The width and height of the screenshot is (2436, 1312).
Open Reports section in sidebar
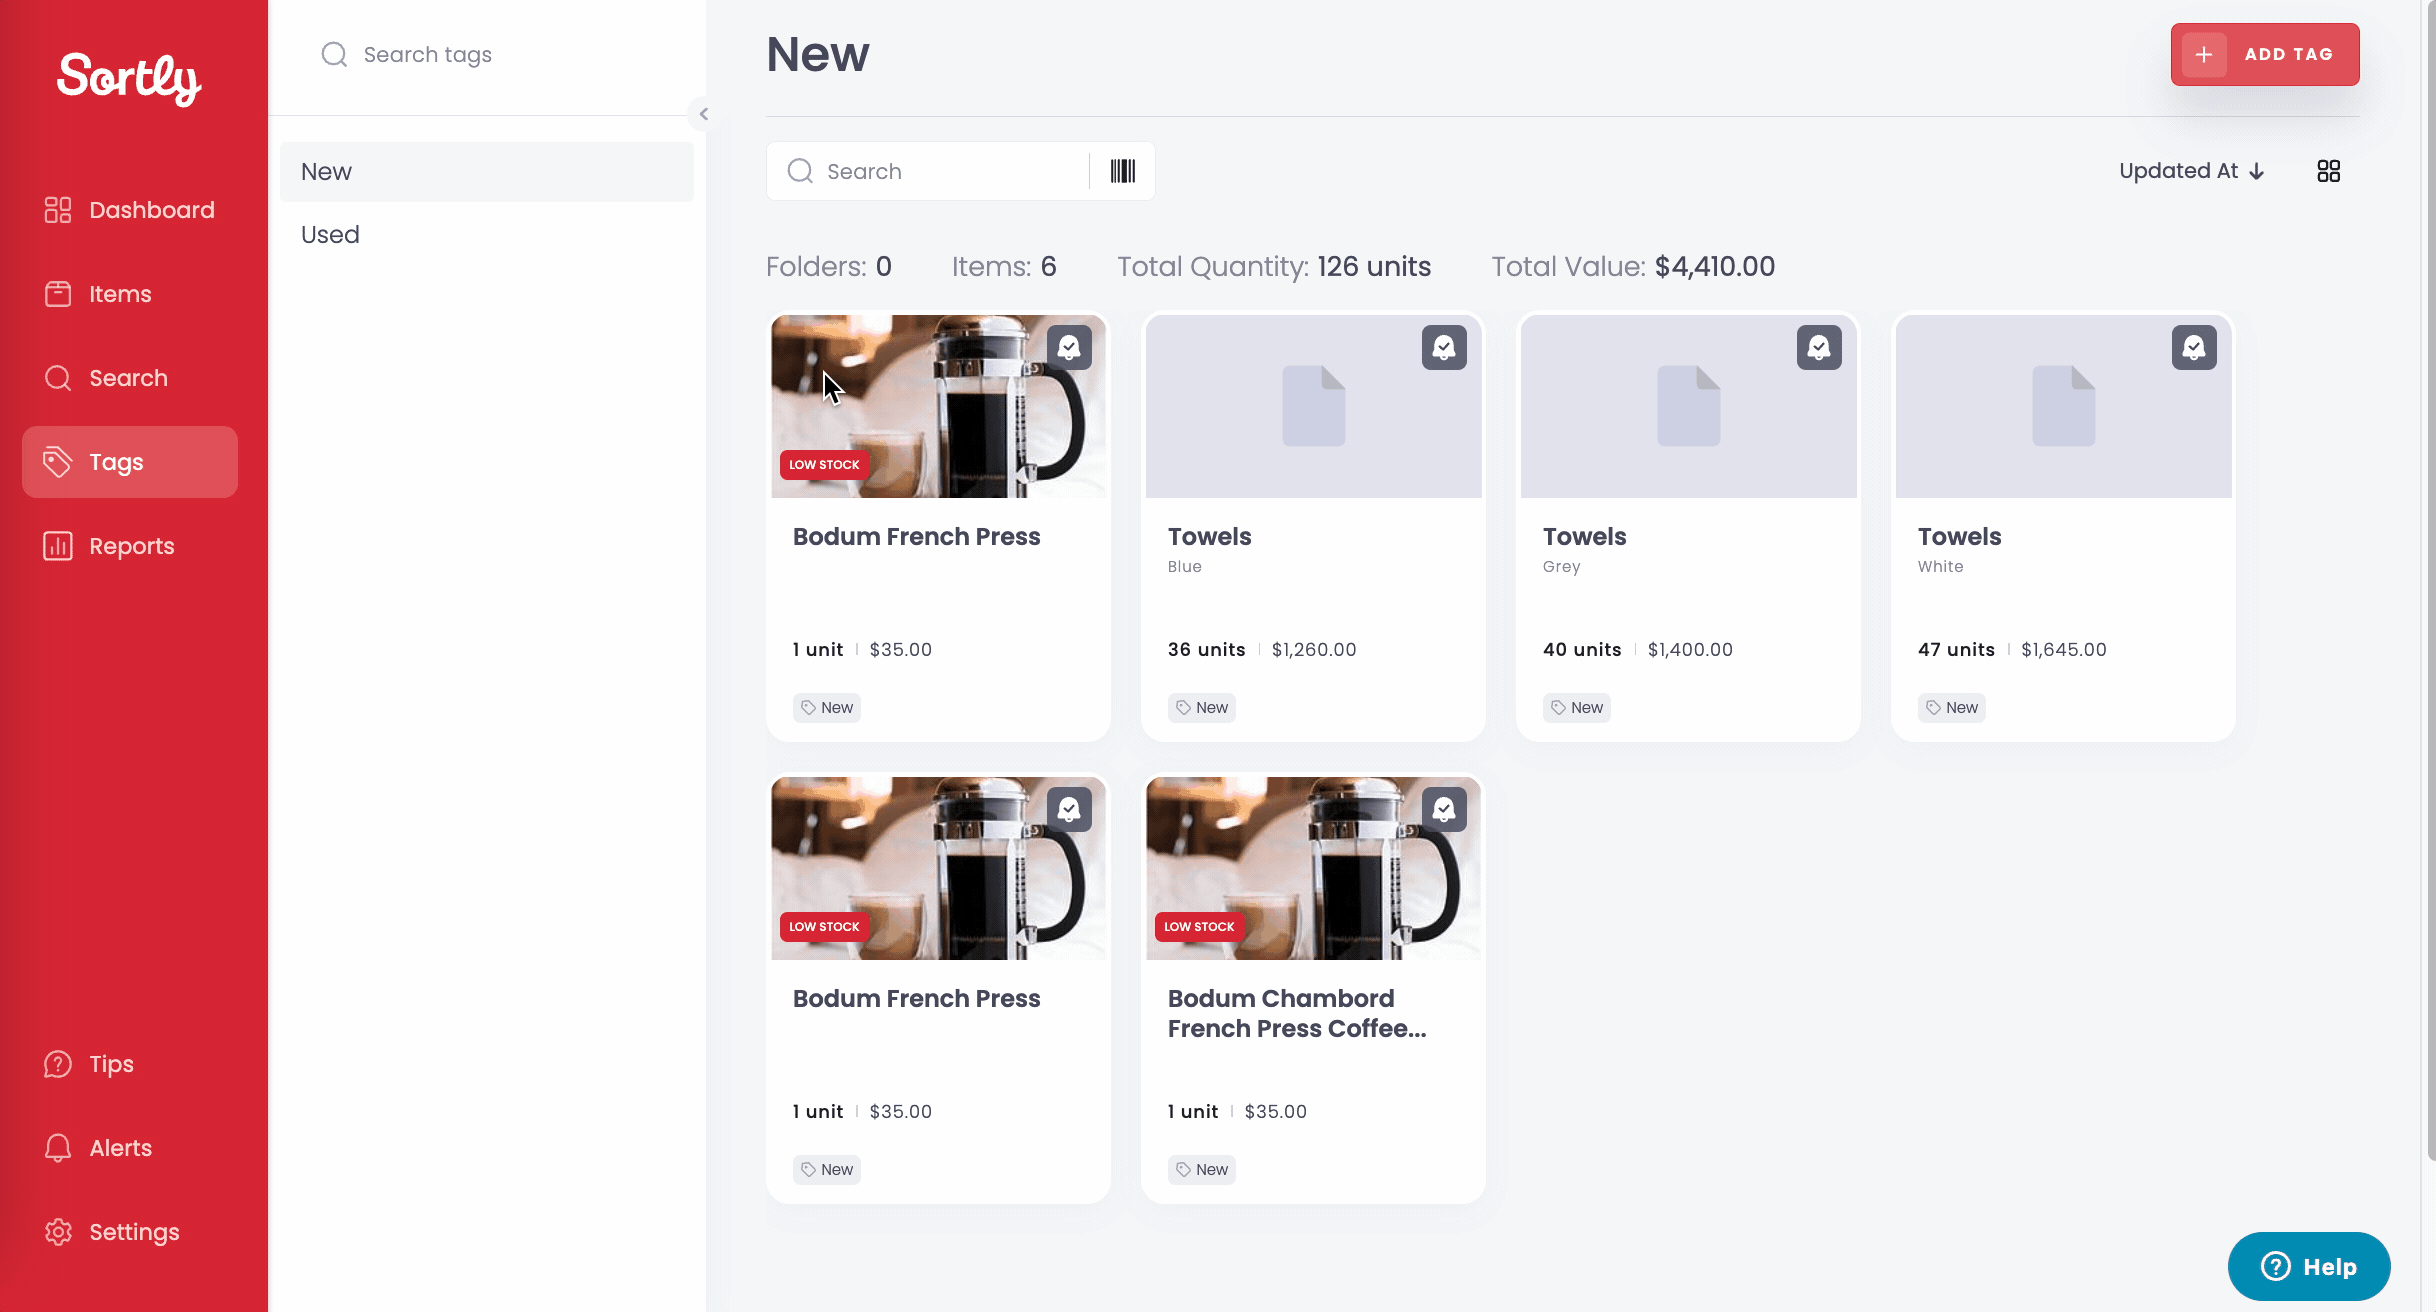pyautogui.click(x=130, y=546)
